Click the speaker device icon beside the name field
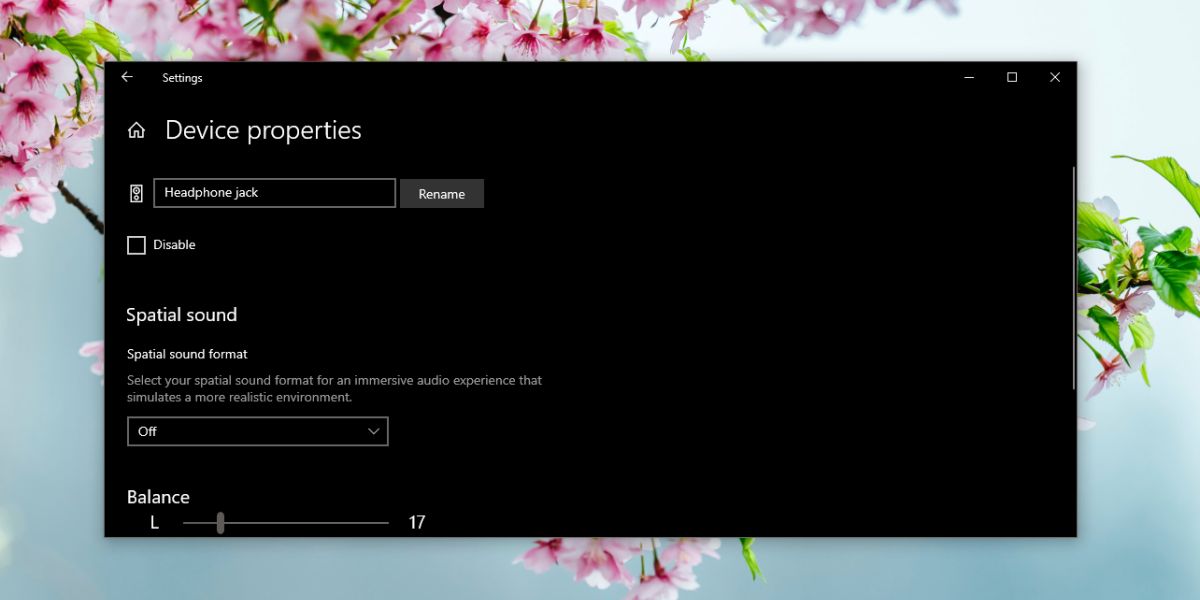 [x=137, y=193]
